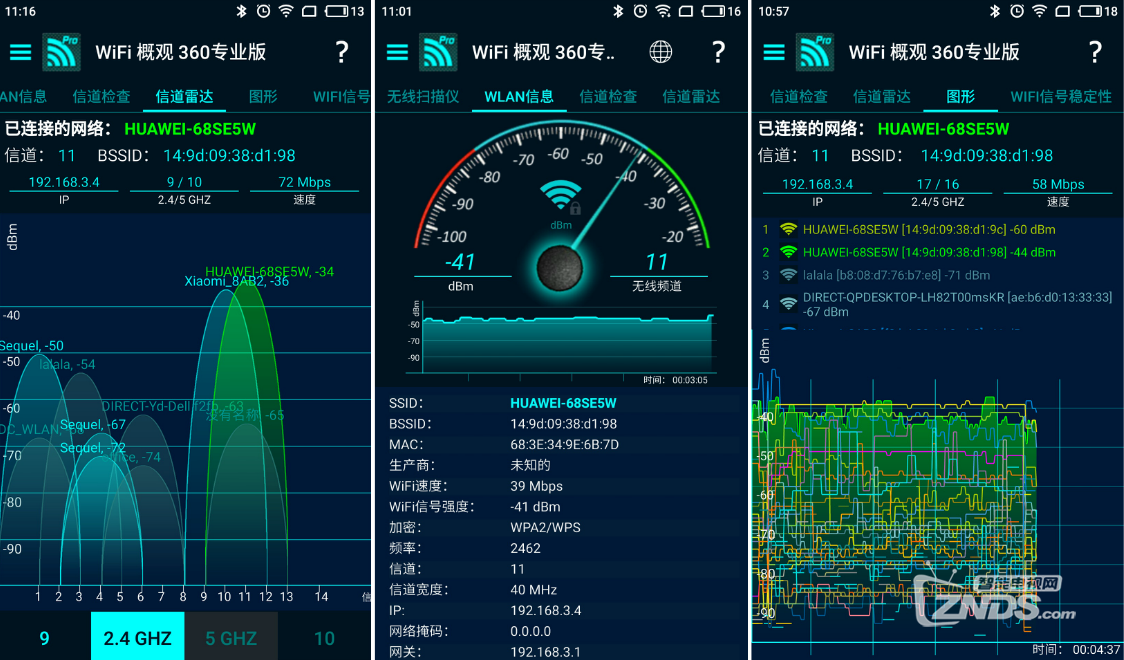Viewport: 1124px width, 660px height.
Task: Click the 72 Mbps speed value
Action: point(305,182)
